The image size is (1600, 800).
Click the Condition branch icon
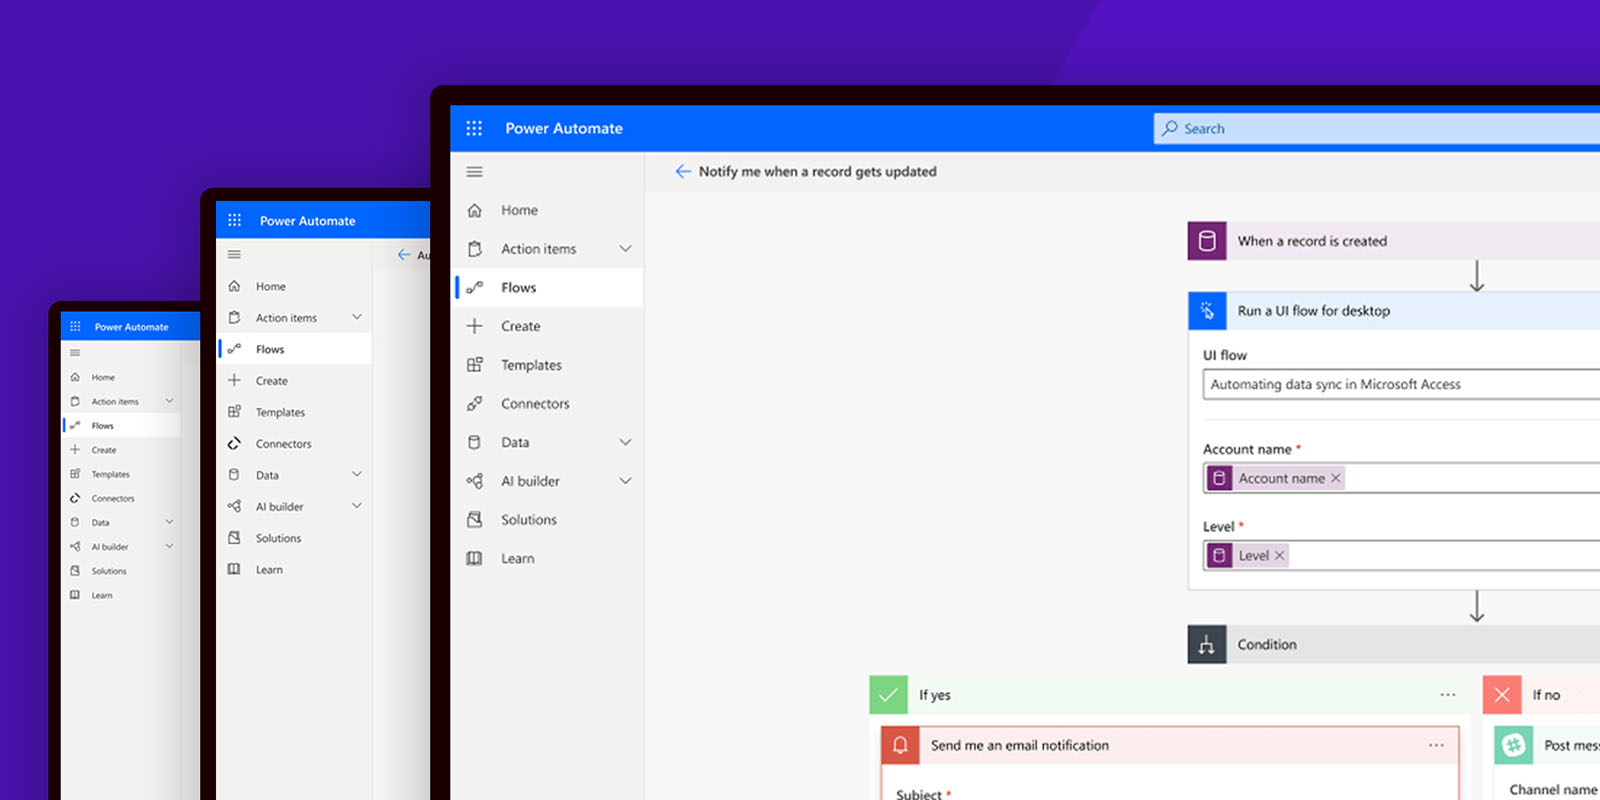pos(1207,645)
